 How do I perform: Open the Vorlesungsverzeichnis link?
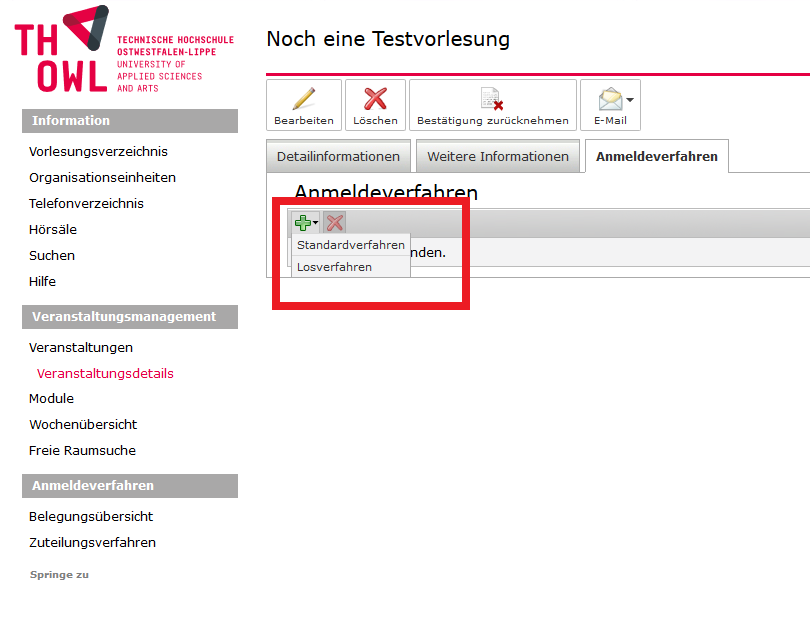(98, 152)
